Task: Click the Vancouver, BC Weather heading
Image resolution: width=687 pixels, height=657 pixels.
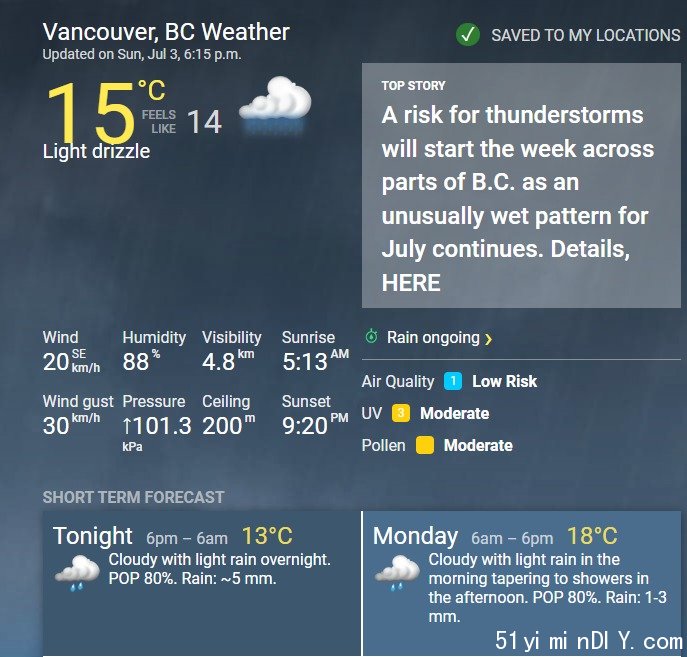Action: pos(166,32)
